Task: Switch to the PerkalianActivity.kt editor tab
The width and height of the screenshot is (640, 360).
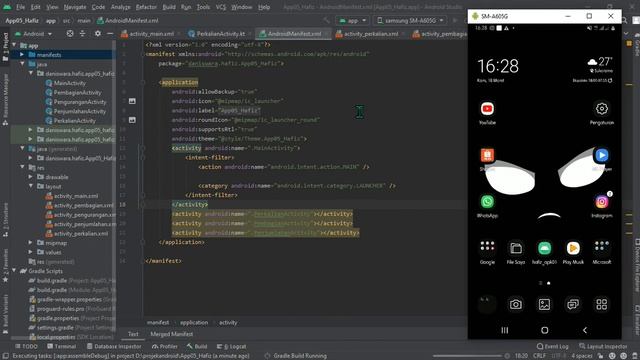Action: [x=220, y=34]
